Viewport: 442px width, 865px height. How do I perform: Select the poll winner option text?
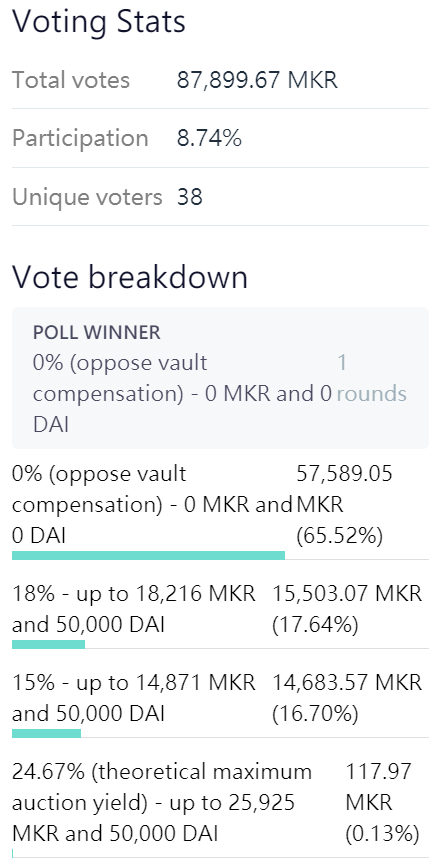[183, 394]
